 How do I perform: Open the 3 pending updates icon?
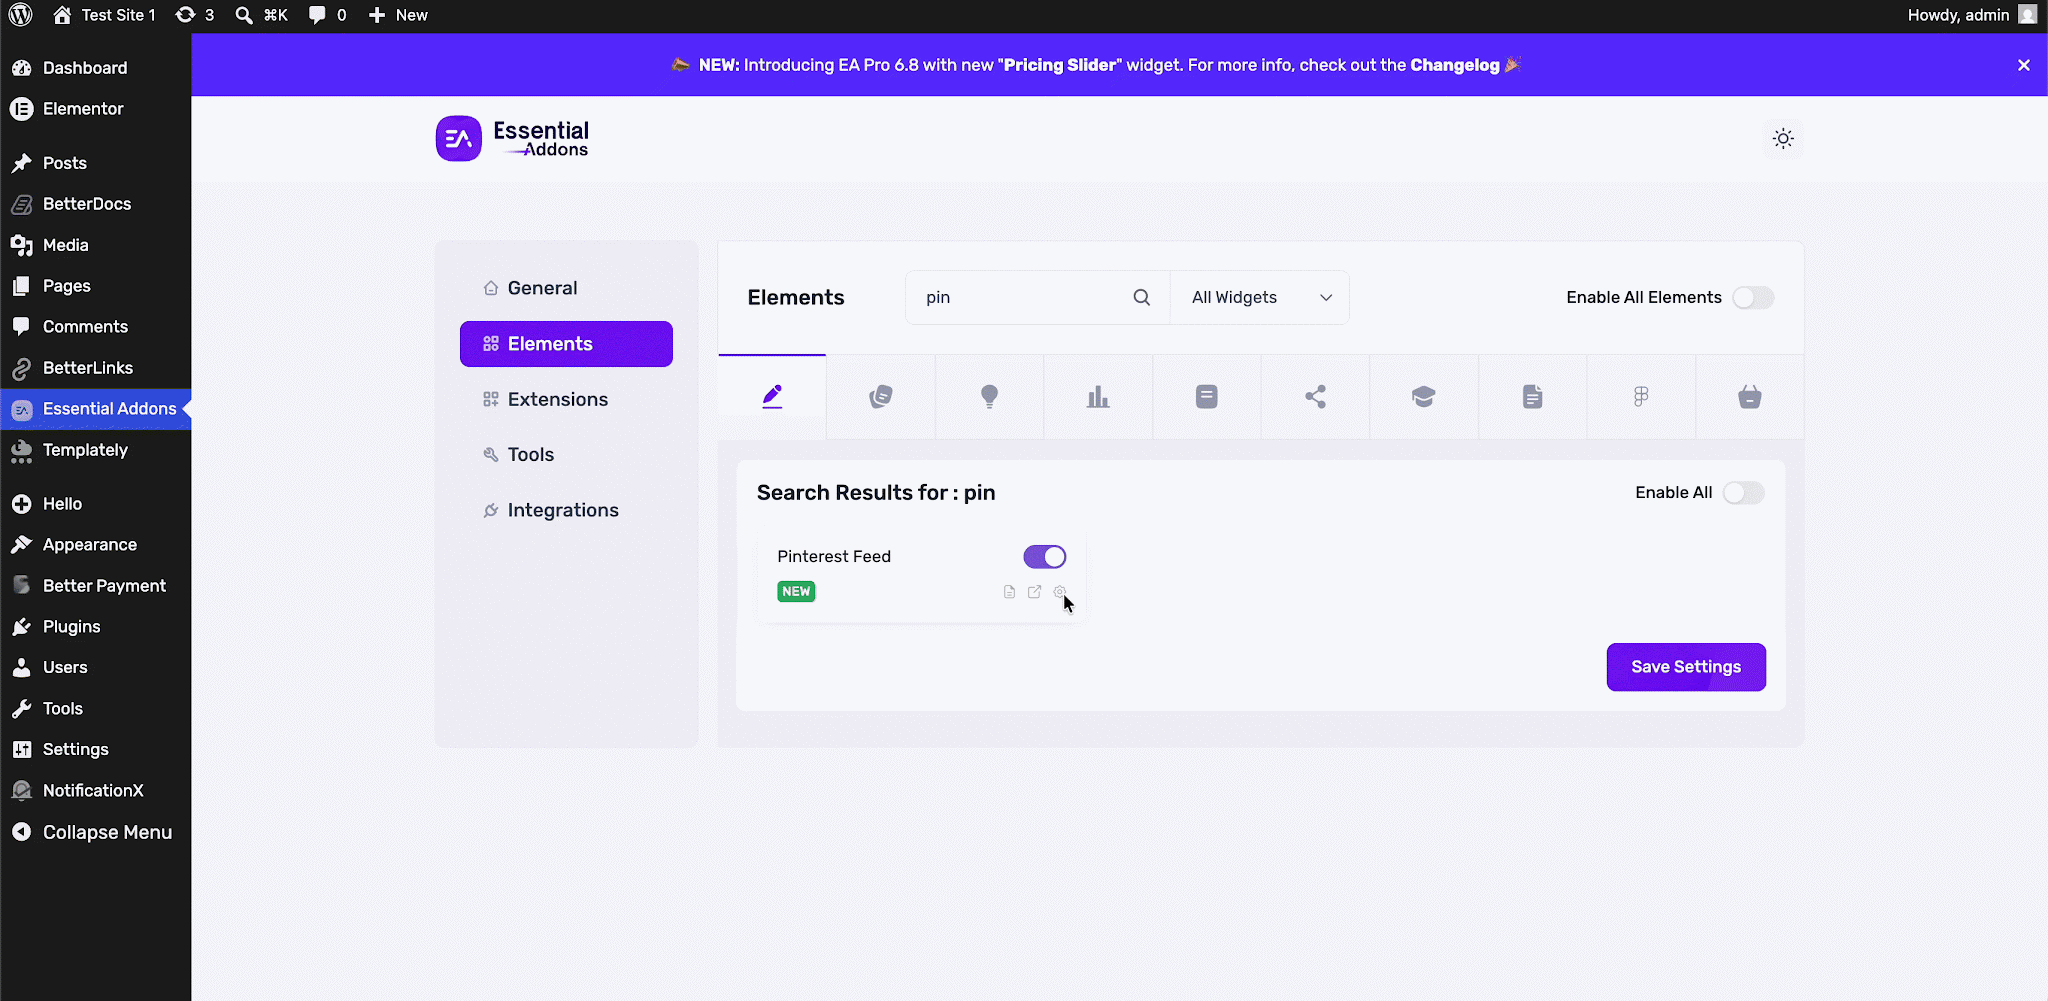coord(195,15)
